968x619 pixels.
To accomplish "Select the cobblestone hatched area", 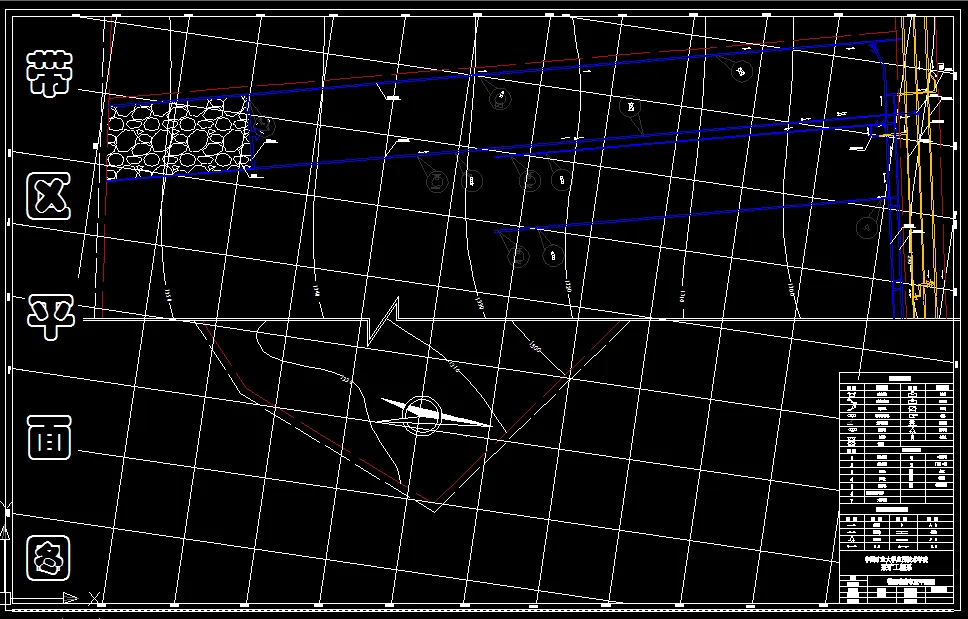I will click(x=178, y=137).
